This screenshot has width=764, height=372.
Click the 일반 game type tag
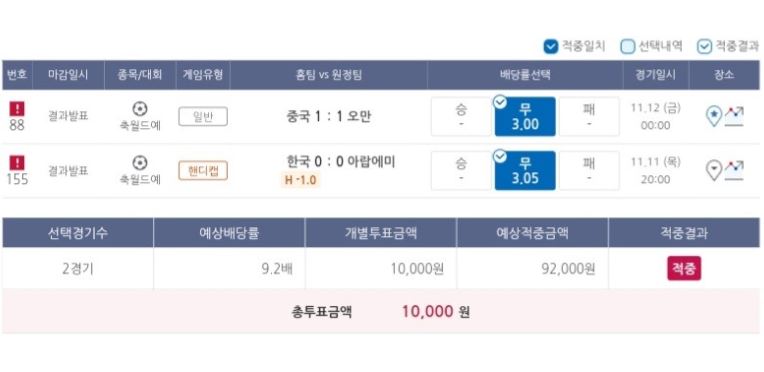(203, 117)
